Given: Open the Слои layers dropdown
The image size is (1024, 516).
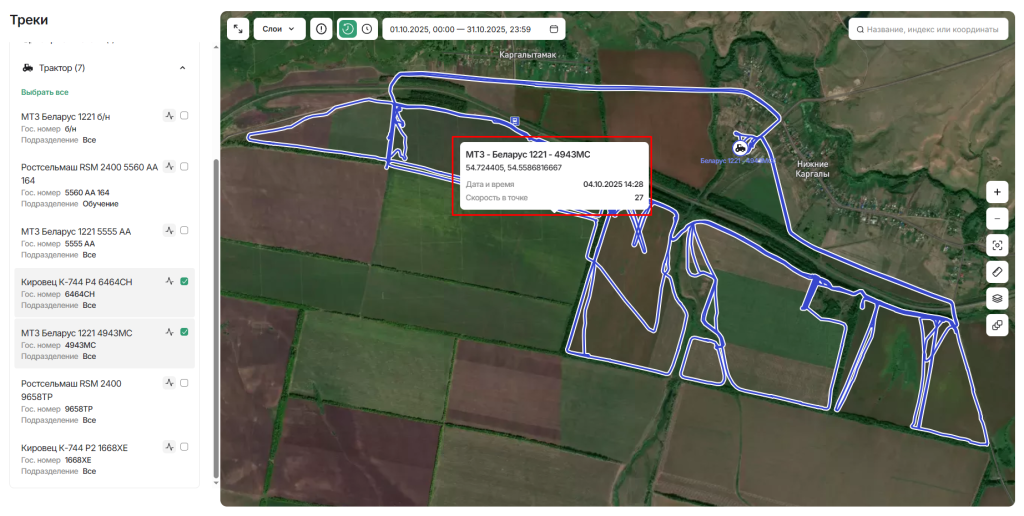Looking at the screenshot, I should coord(279,29).
